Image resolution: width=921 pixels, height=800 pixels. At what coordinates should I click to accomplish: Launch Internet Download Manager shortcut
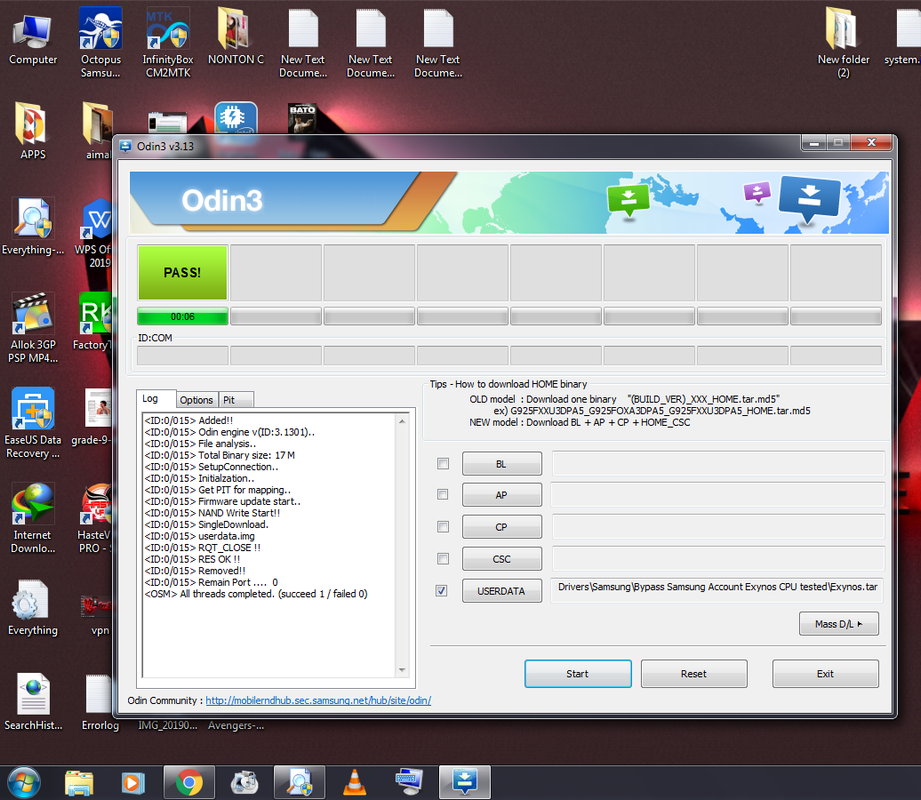coord(33,518)
